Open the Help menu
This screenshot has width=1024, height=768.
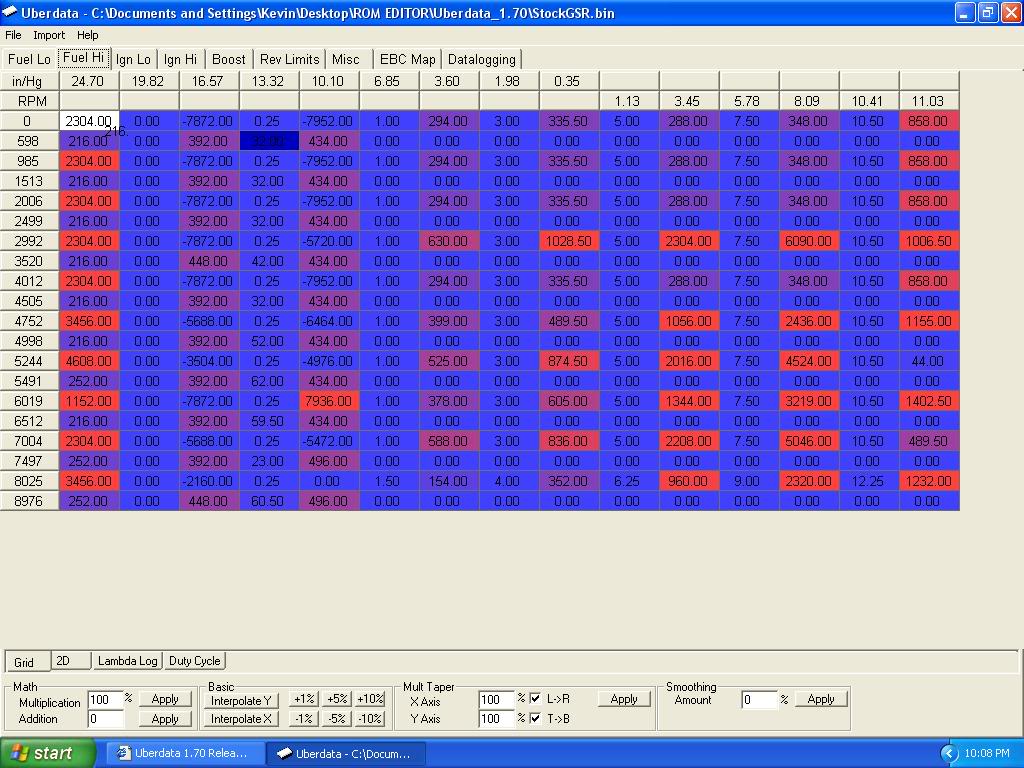(88, 35)
